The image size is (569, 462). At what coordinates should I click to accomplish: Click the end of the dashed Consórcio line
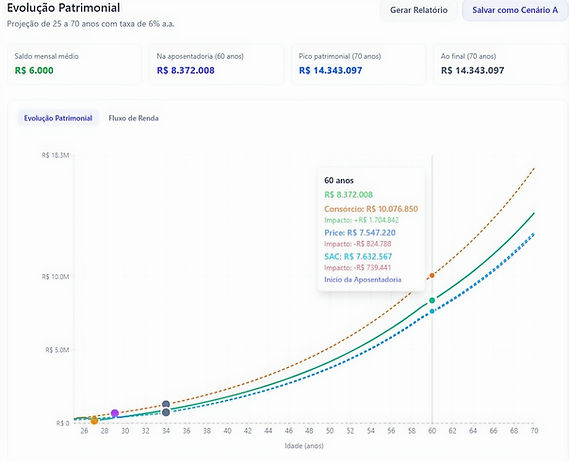coord(534,169)
